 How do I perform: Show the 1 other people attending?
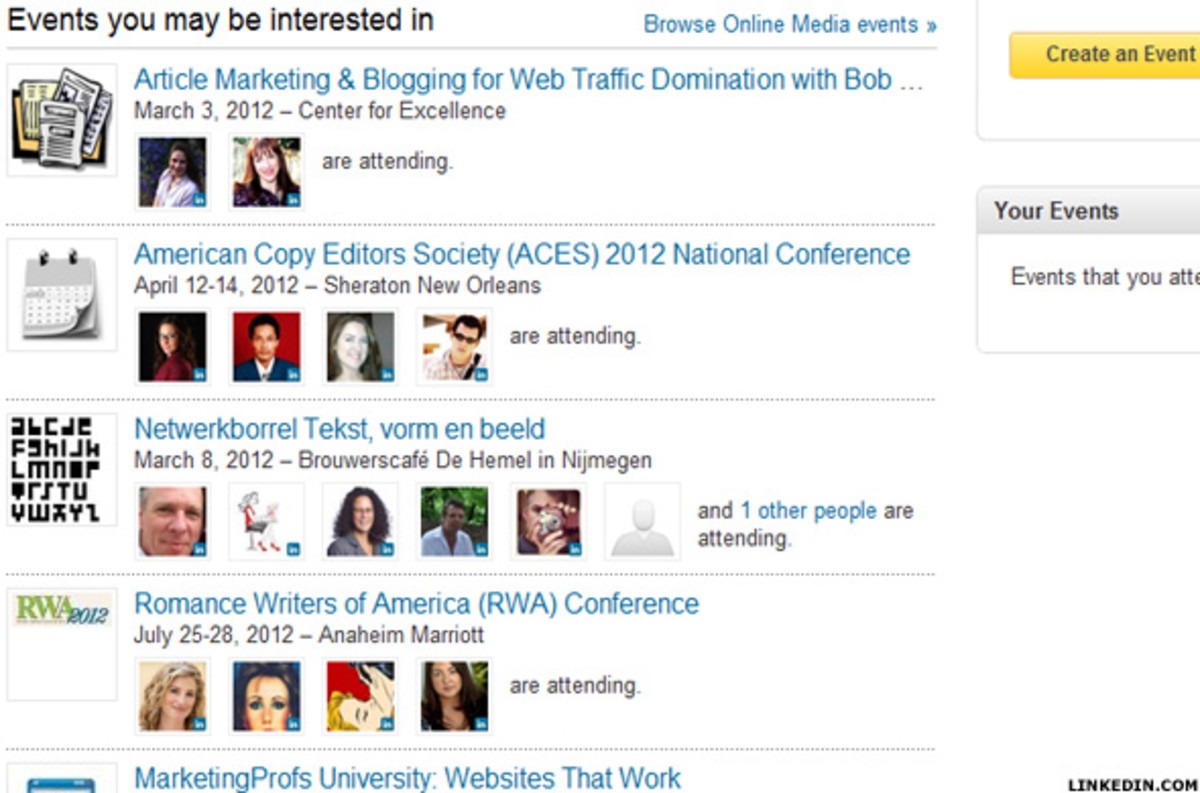tap(807, 511)
